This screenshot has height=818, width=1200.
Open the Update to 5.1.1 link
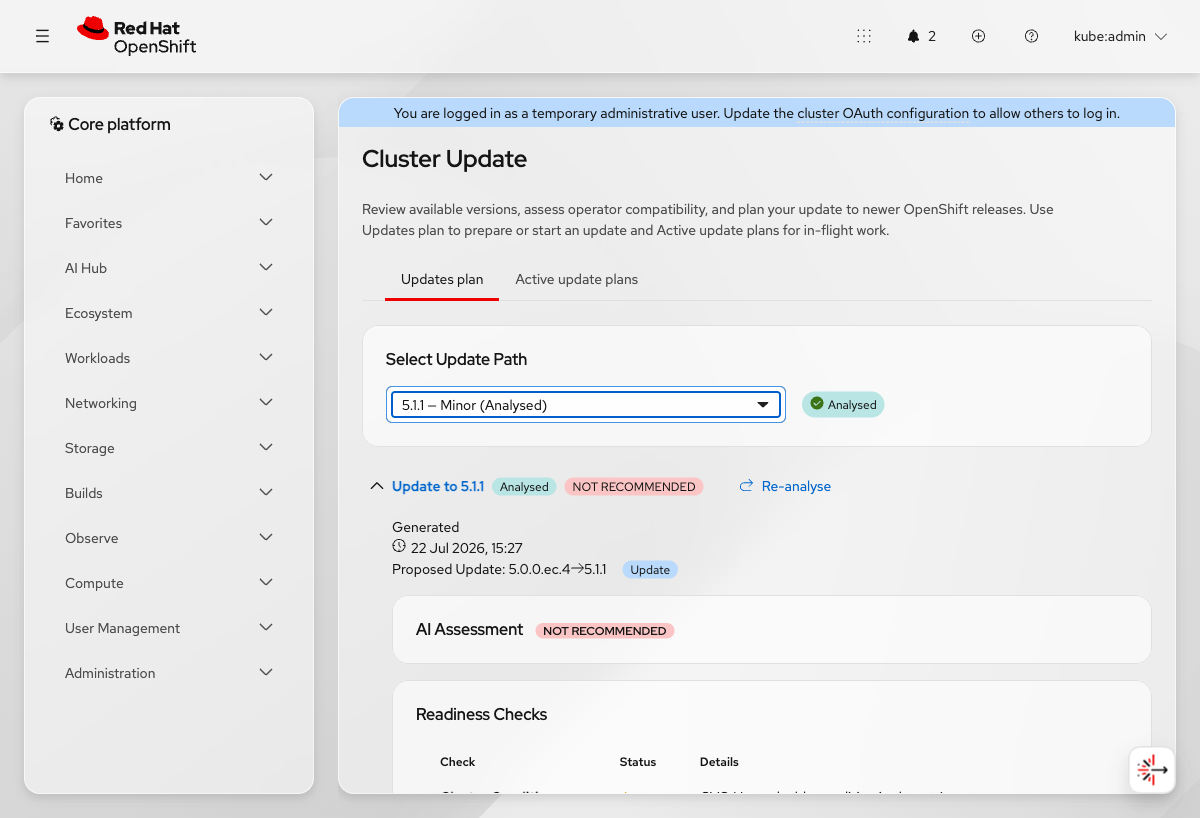(x=438, y=486)
